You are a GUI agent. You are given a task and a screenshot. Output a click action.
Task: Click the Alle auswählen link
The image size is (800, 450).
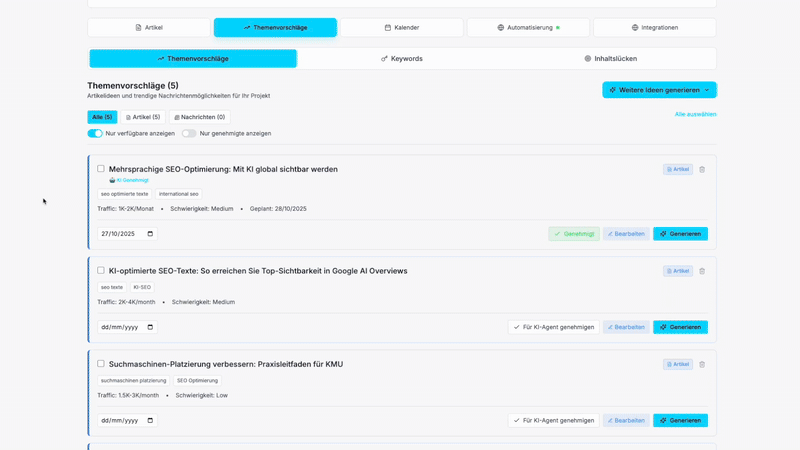coord(695,114)
